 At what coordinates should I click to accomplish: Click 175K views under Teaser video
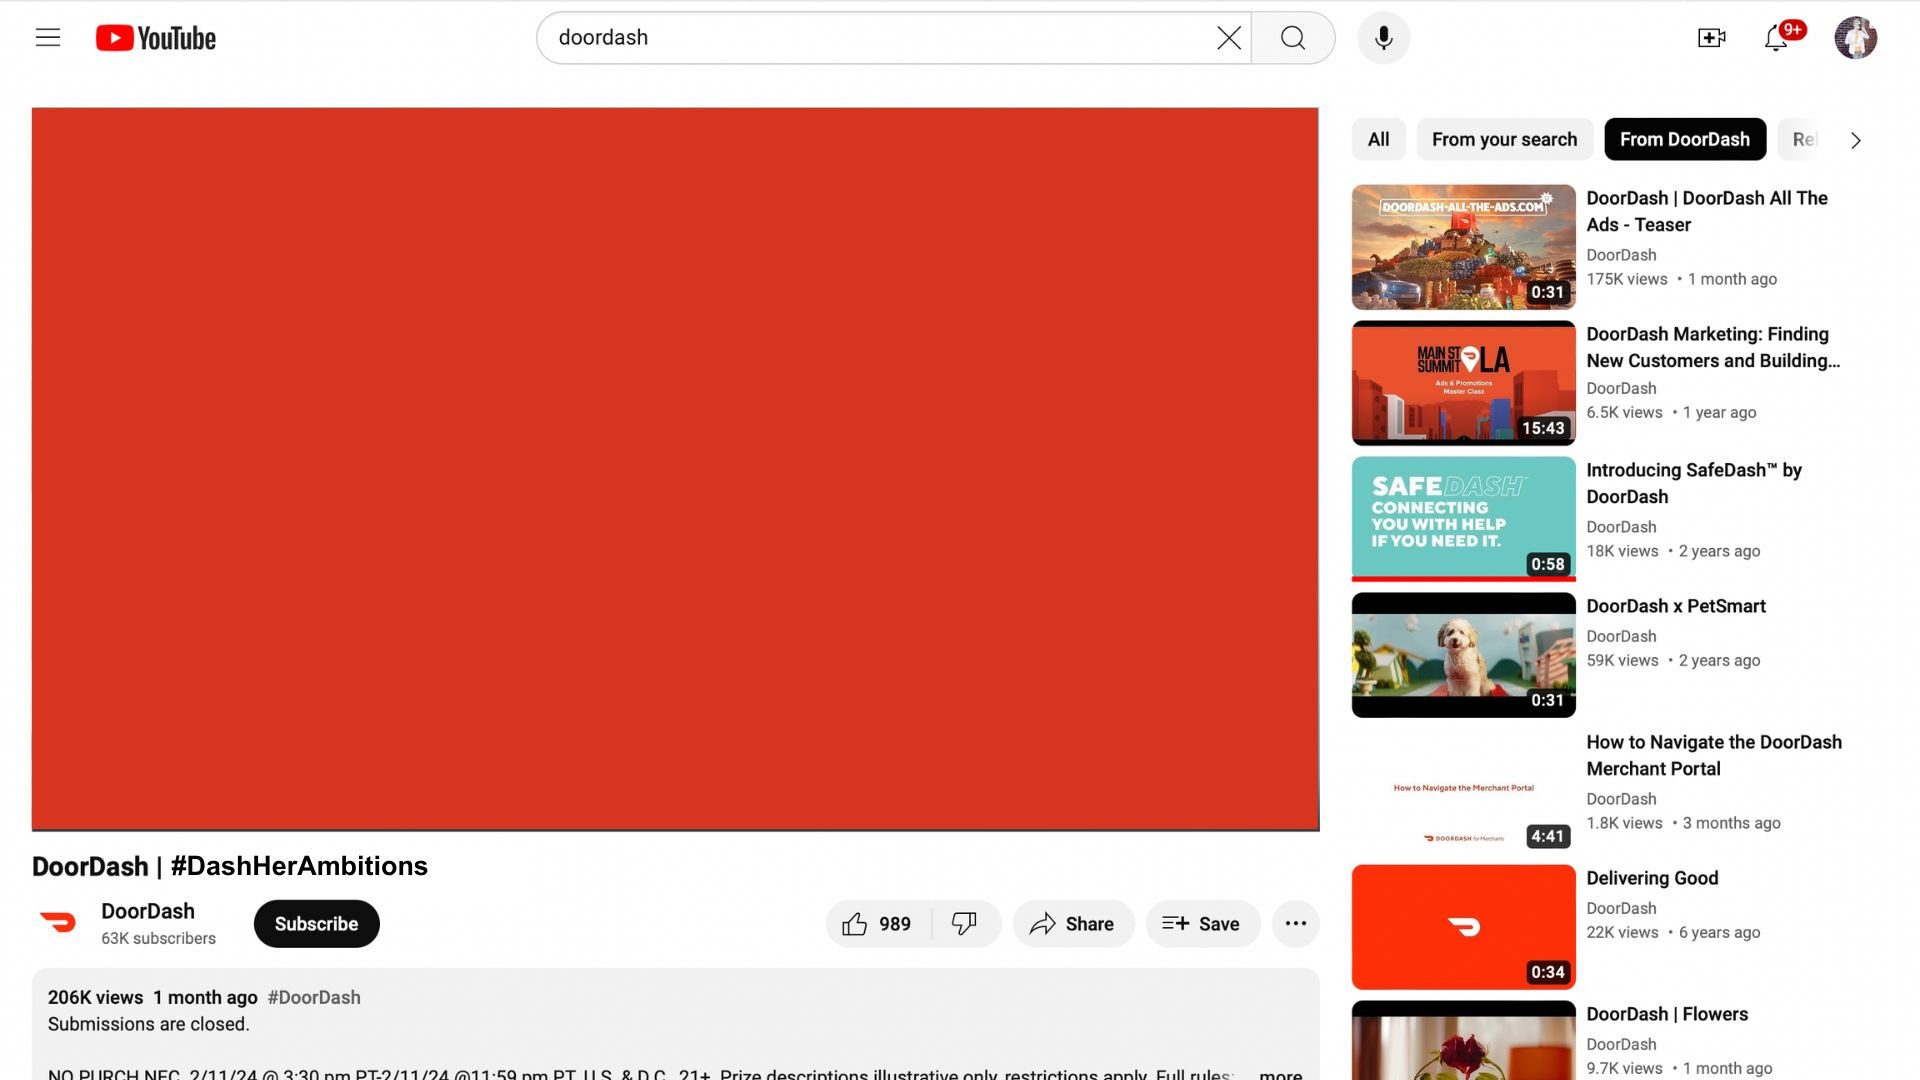tap(1627, 279)
